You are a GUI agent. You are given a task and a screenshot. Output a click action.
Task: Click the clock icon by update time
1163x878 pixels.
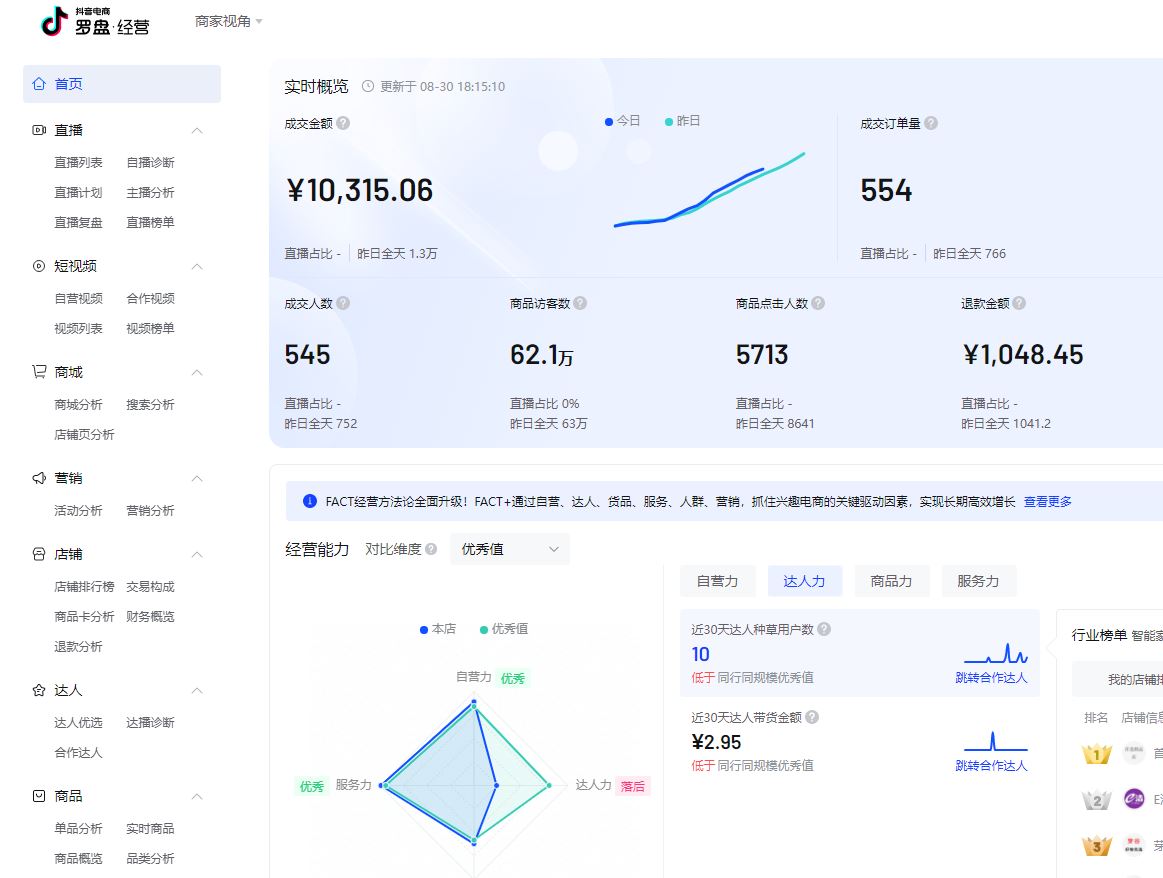(368, 86)
